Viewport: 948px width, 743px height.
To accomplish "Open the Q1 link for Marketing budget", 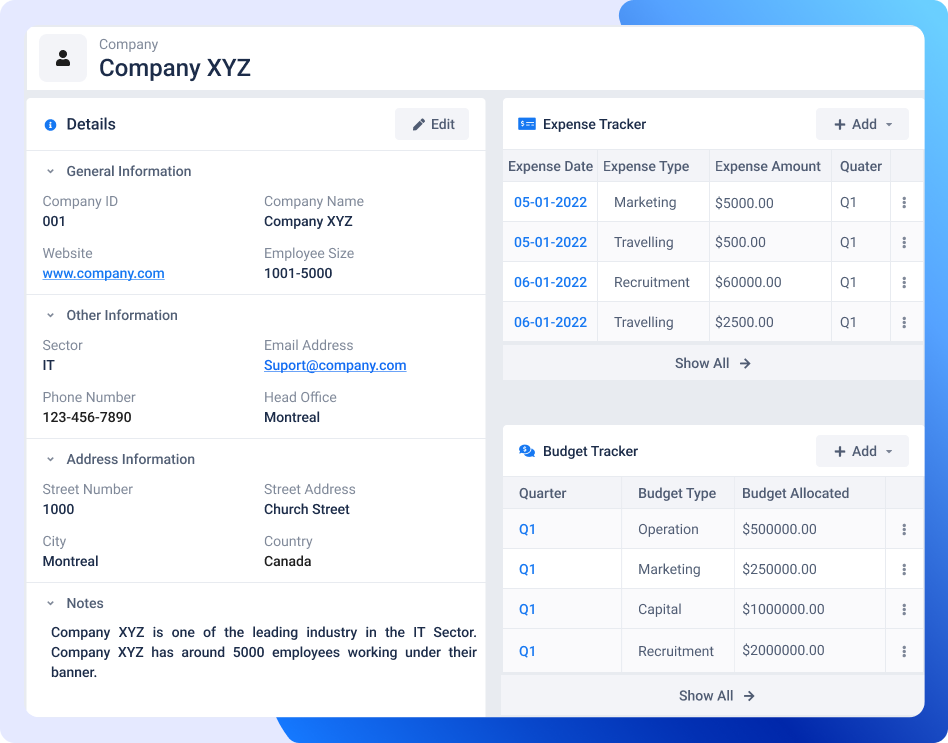I will (527, 569).
